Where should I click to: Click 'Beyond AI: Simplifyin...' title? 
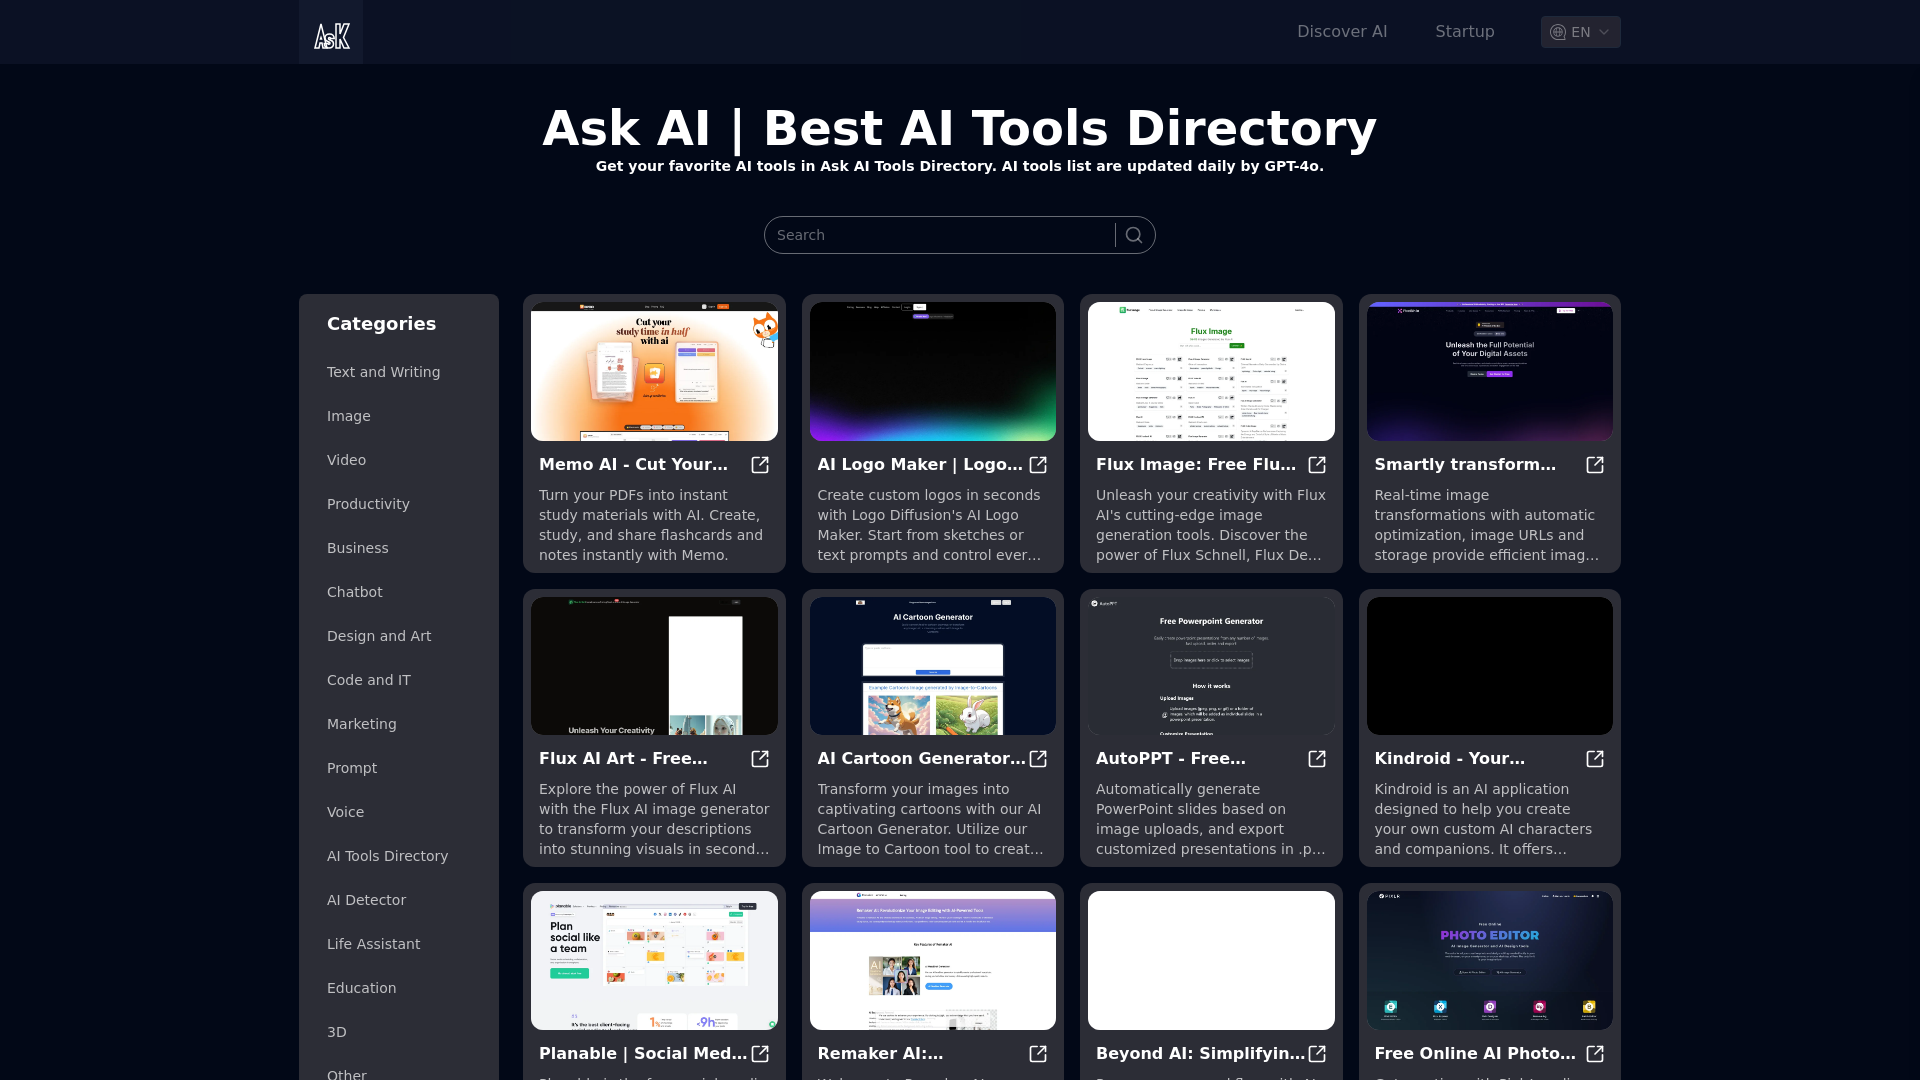pyautogui.click(x=1200, y=1054)
